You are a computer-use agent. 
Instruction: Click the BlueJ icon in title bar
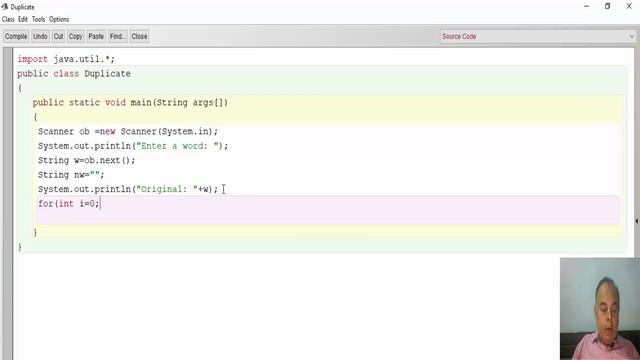coord(5,7)
